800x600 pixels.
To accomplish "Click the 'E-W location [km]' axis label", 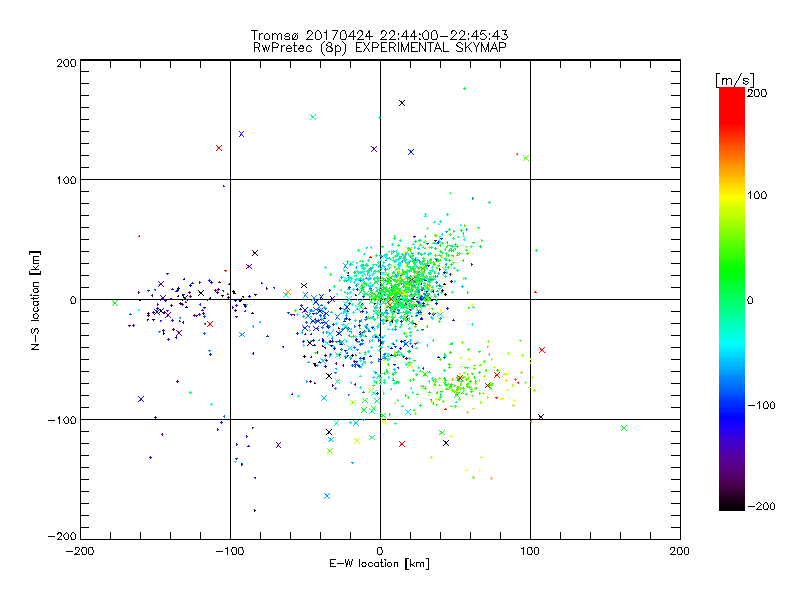I will pyautogui.click(x=379, y=564).
